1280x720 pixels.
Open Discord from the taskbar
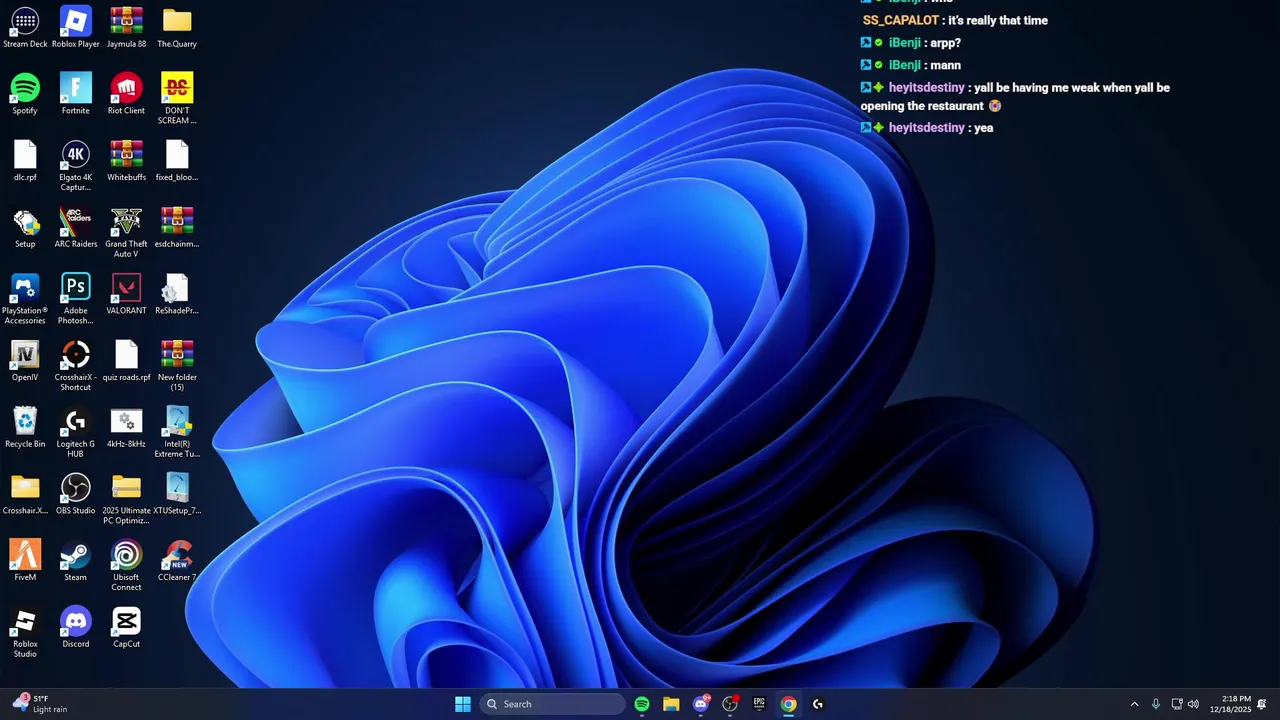point(701,704)
